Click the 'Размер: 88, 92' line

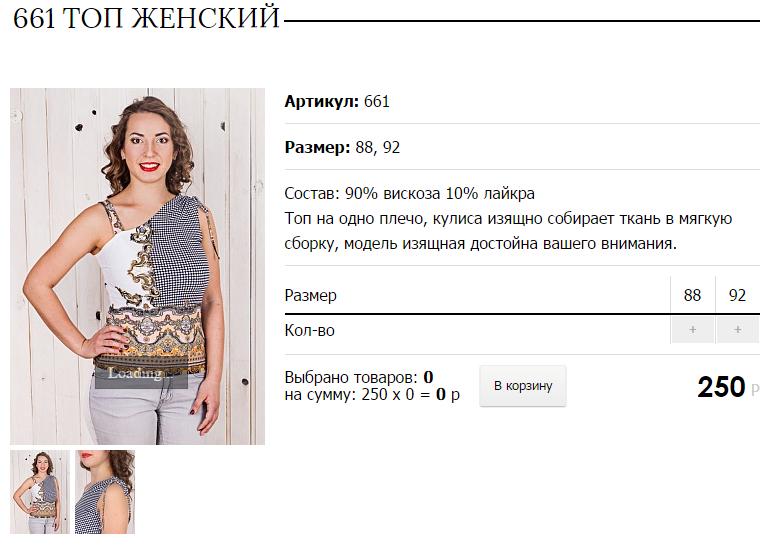(x=342, y=148)
